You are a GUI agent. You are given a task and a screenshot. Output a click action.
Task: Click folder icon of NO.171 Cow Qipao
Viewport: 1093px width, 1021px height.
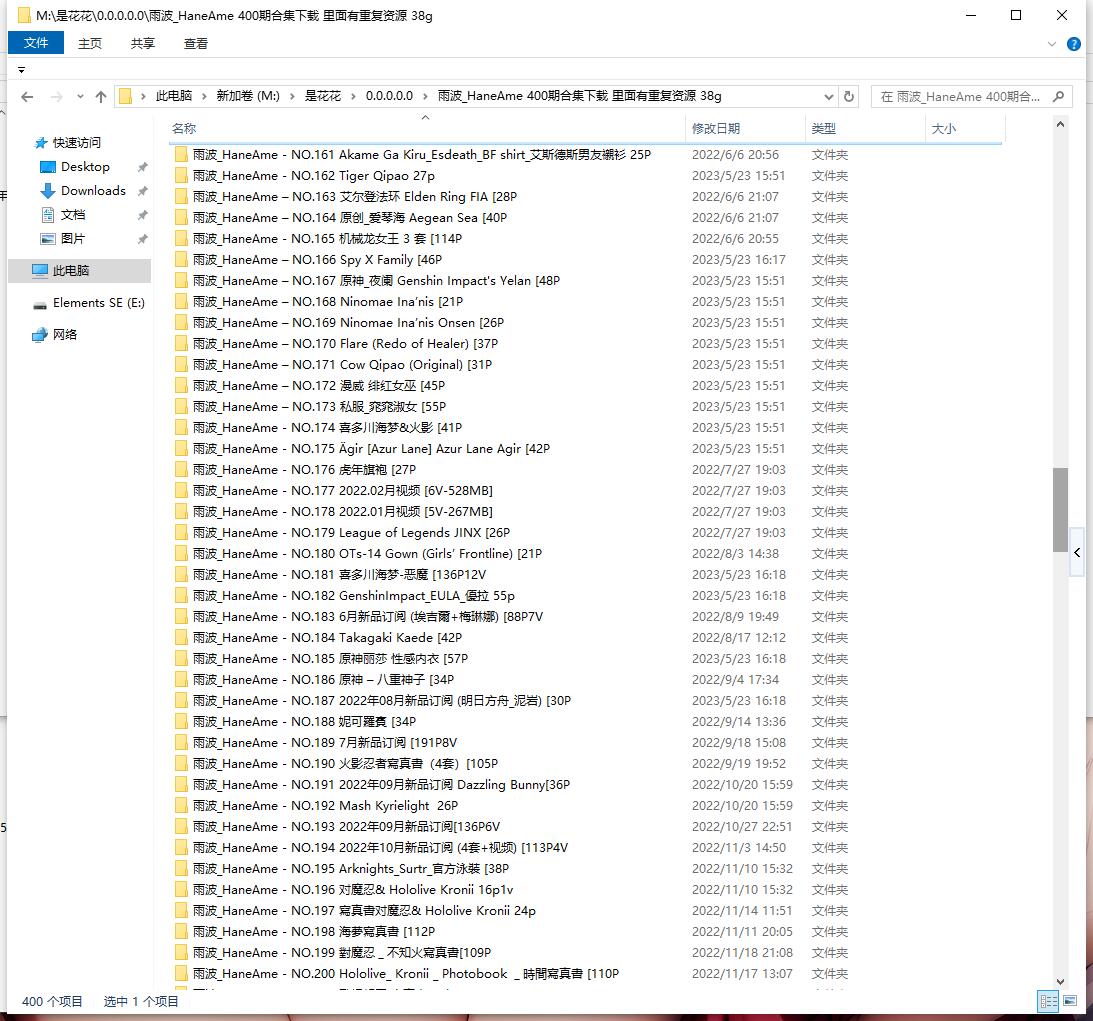pyautogui.click(x=181, y=364)
